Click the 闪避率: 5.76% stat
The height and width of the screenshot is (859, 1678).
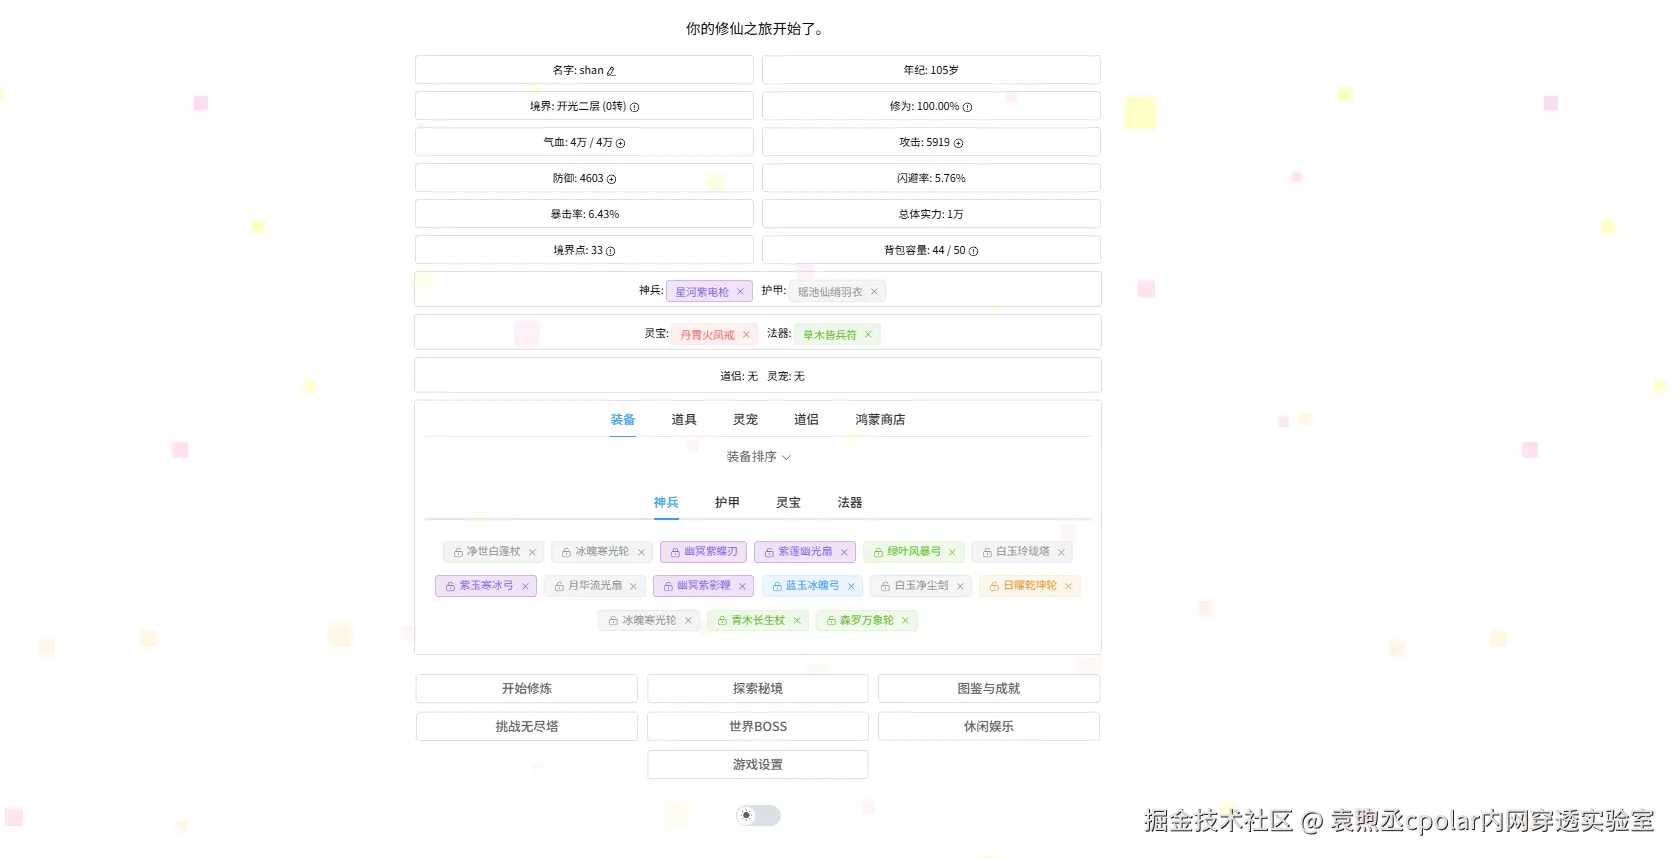click(931, 178)
